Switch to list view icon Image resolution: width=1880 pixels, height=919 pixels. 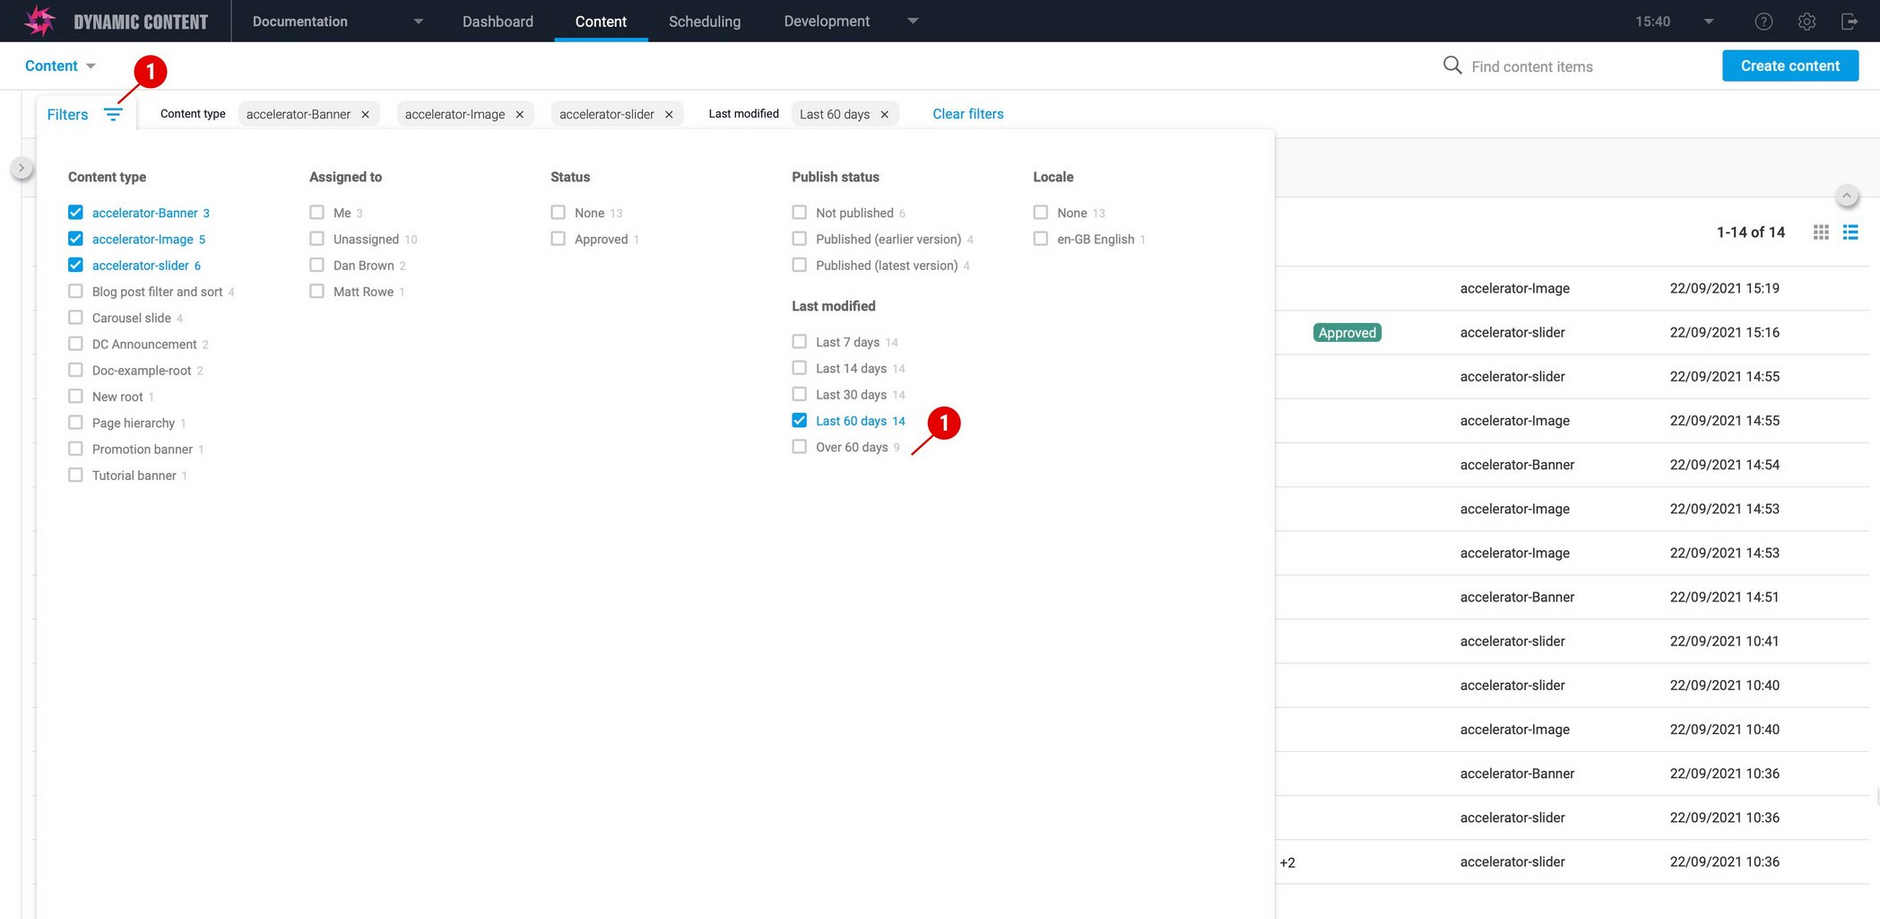click(1851, 232)
